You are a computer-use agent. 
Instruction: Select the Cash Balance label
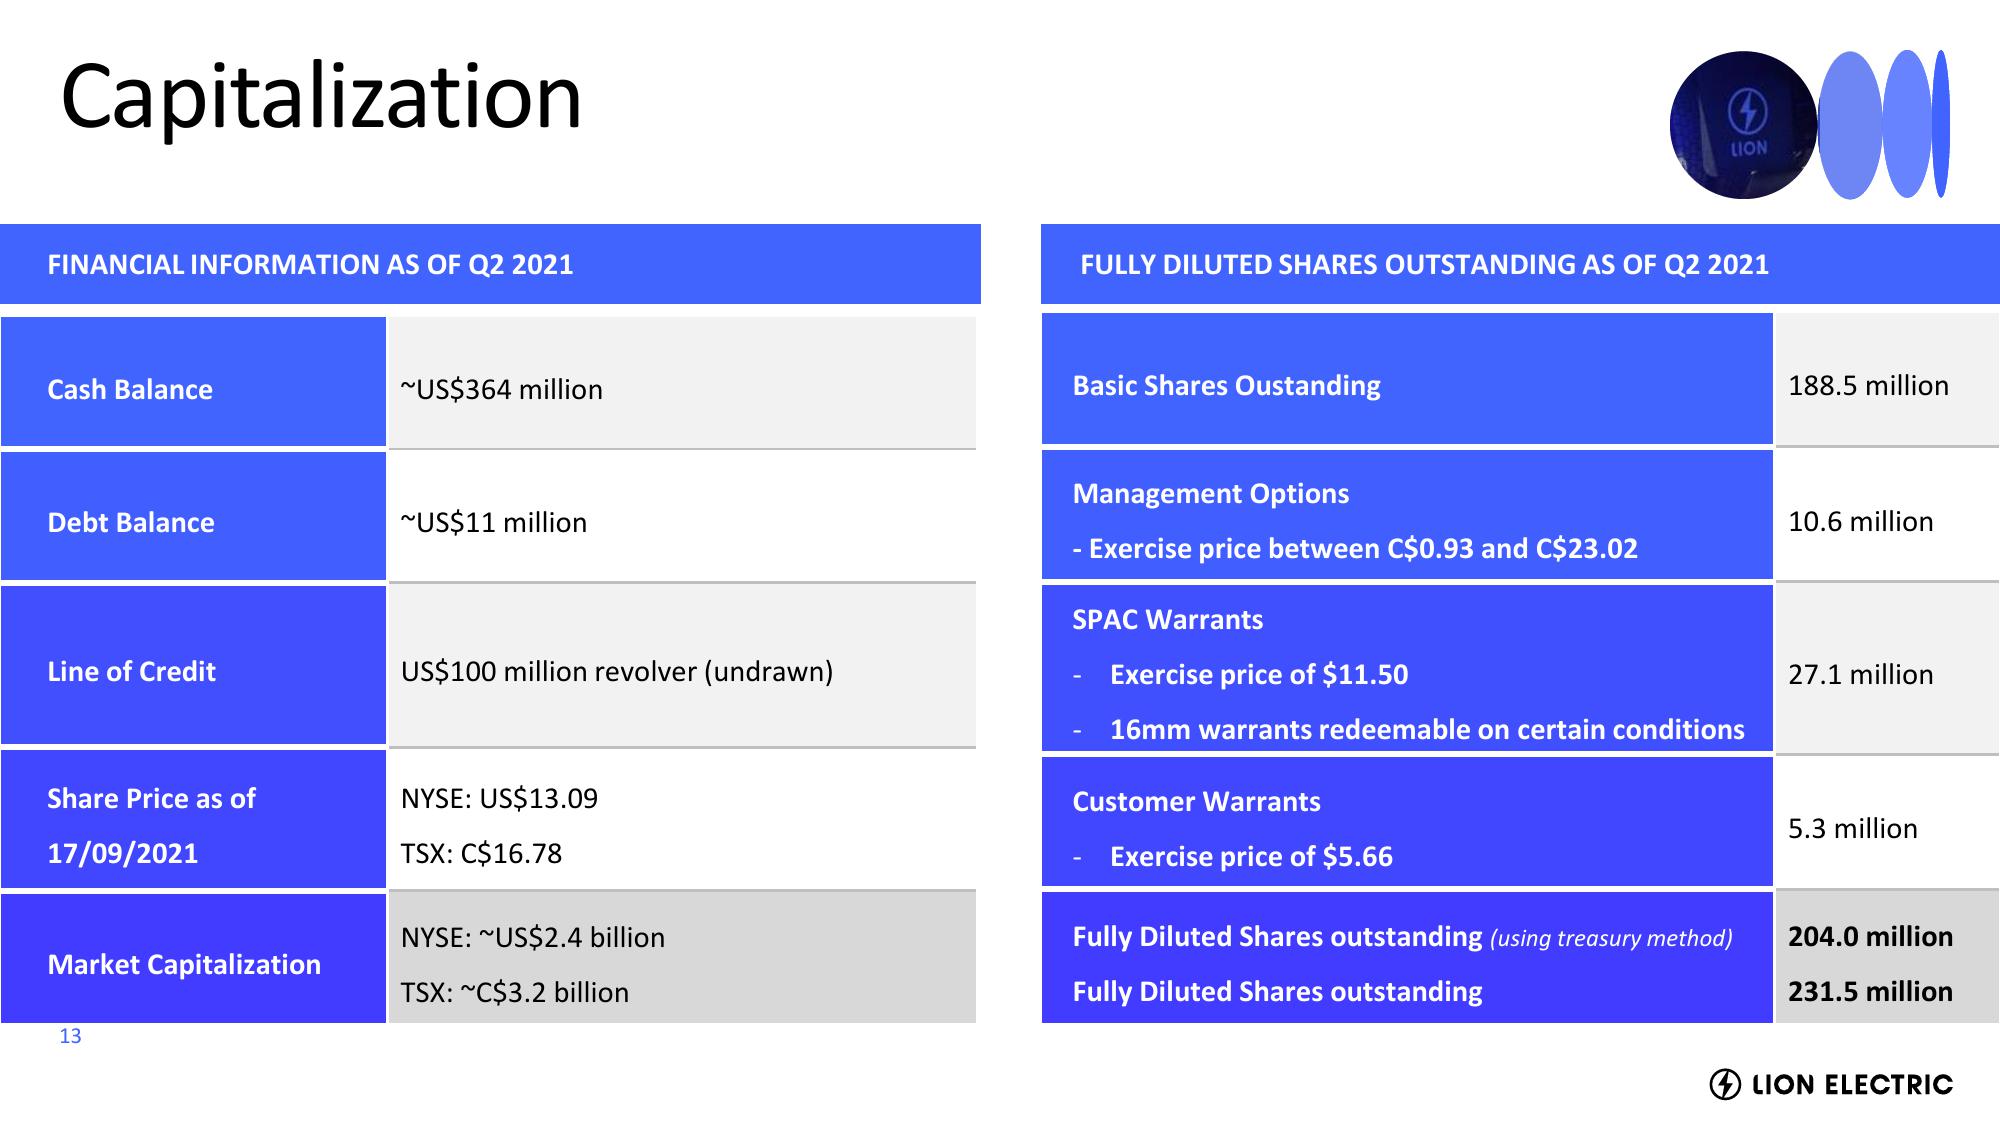point(130,389)
